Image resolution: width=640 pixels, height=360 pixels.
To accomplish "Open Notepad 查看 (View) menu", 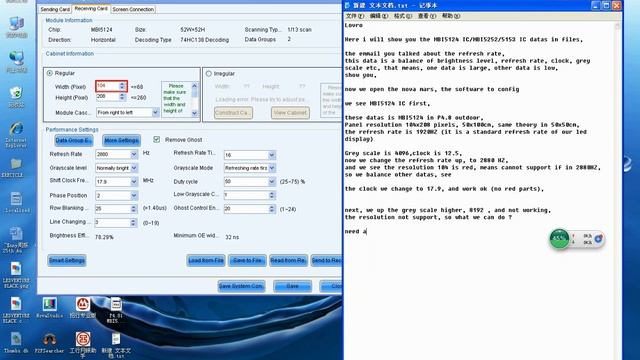I will pyautogui.click(x=427, y=16).
